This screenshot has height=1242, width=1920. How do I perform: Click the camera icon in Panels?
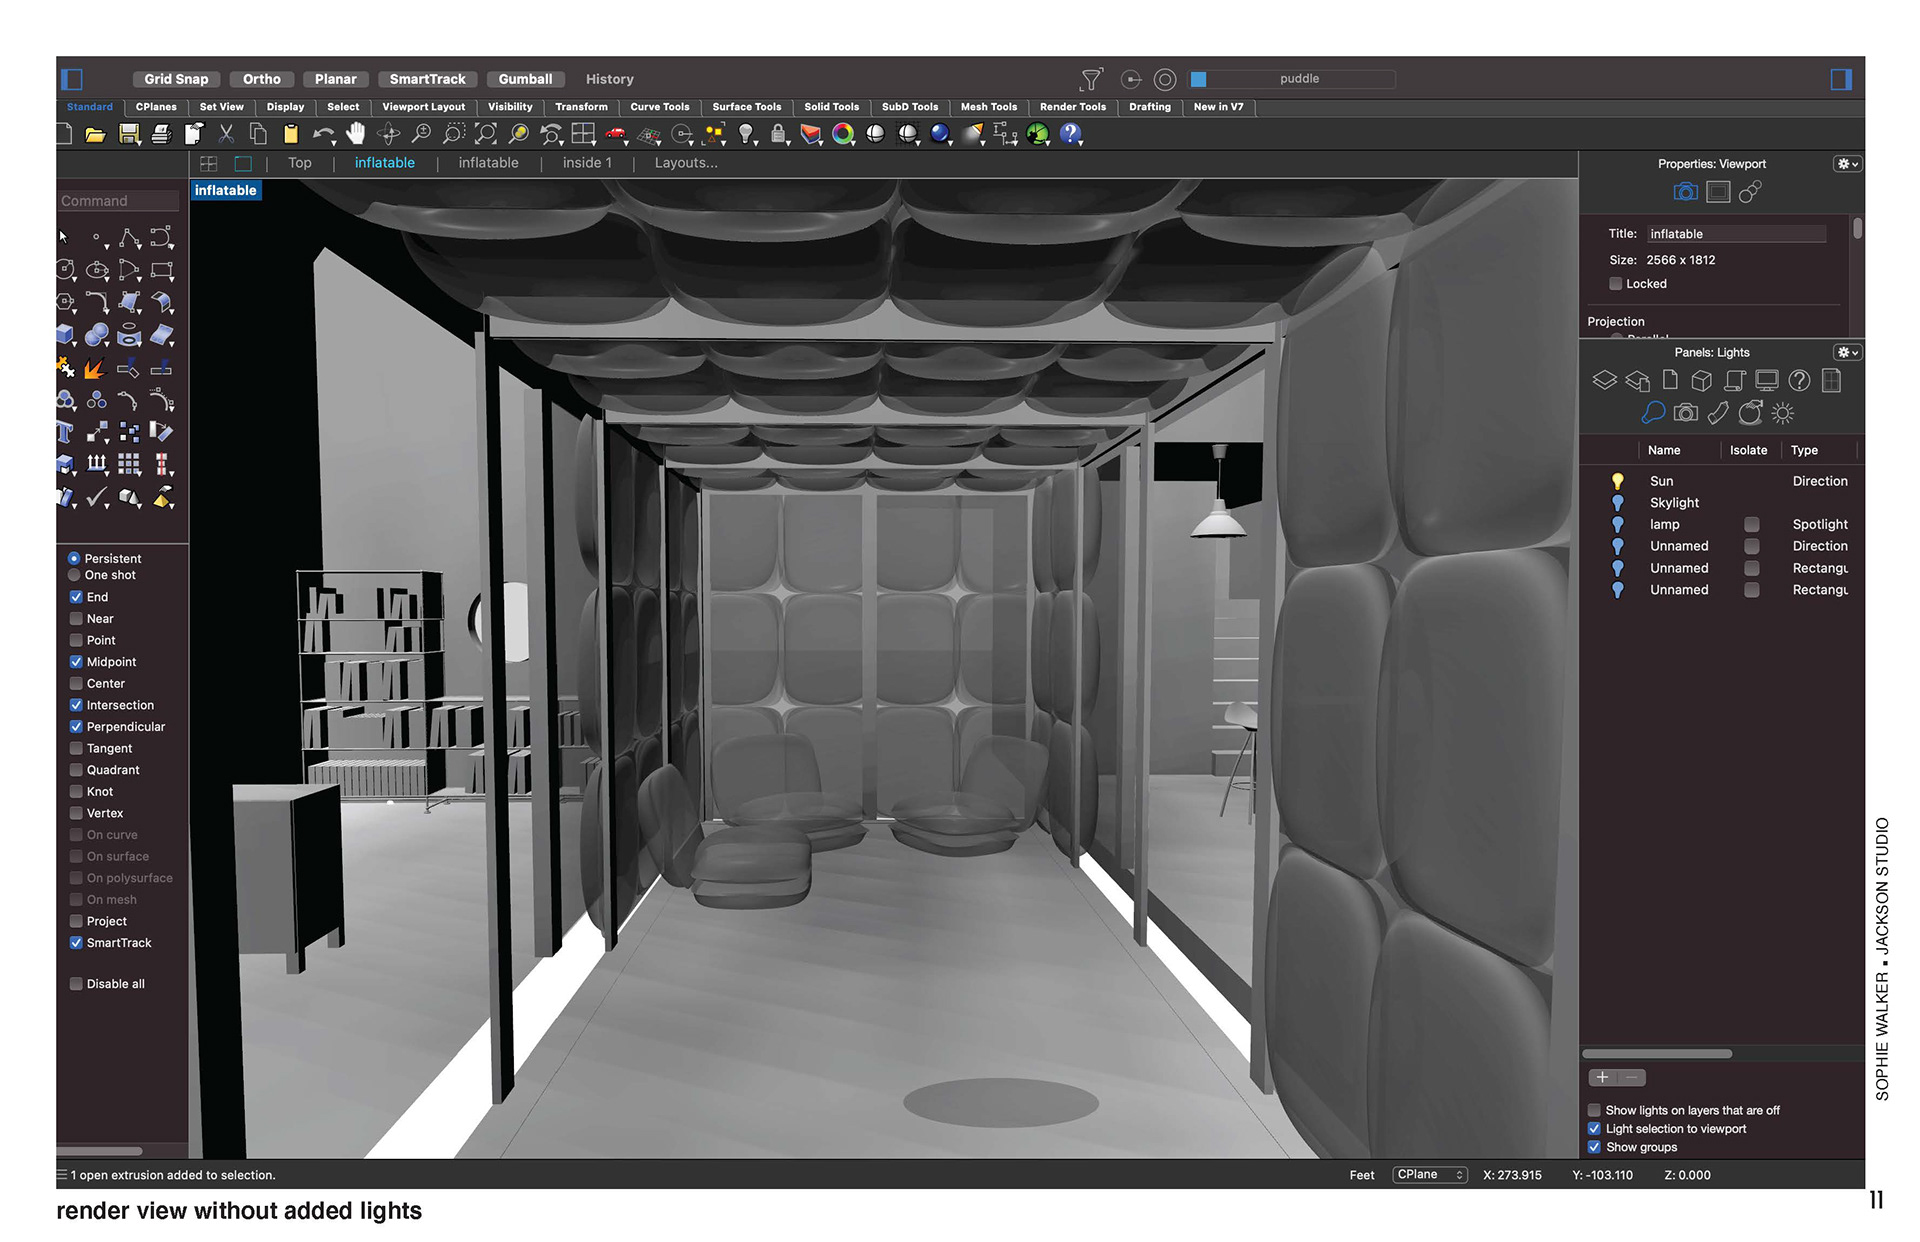(1686, 413)
